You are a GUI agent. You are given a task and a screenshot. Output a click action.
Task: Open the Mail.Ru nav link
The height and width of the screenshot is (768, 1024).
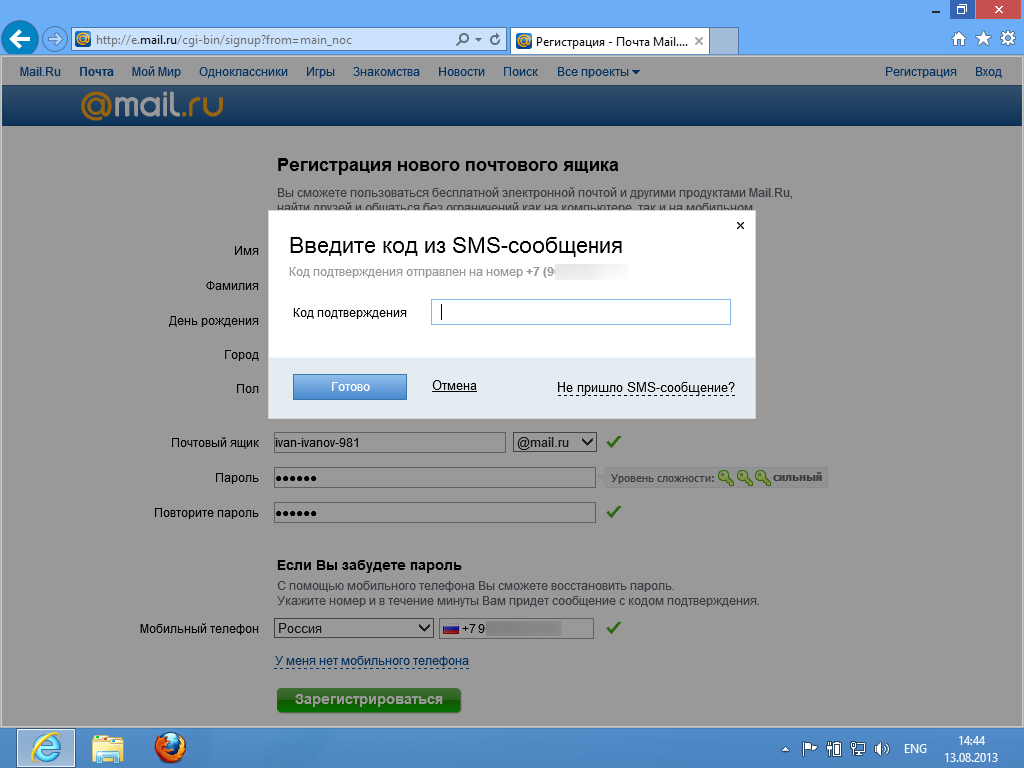click(x=40, y=72)
